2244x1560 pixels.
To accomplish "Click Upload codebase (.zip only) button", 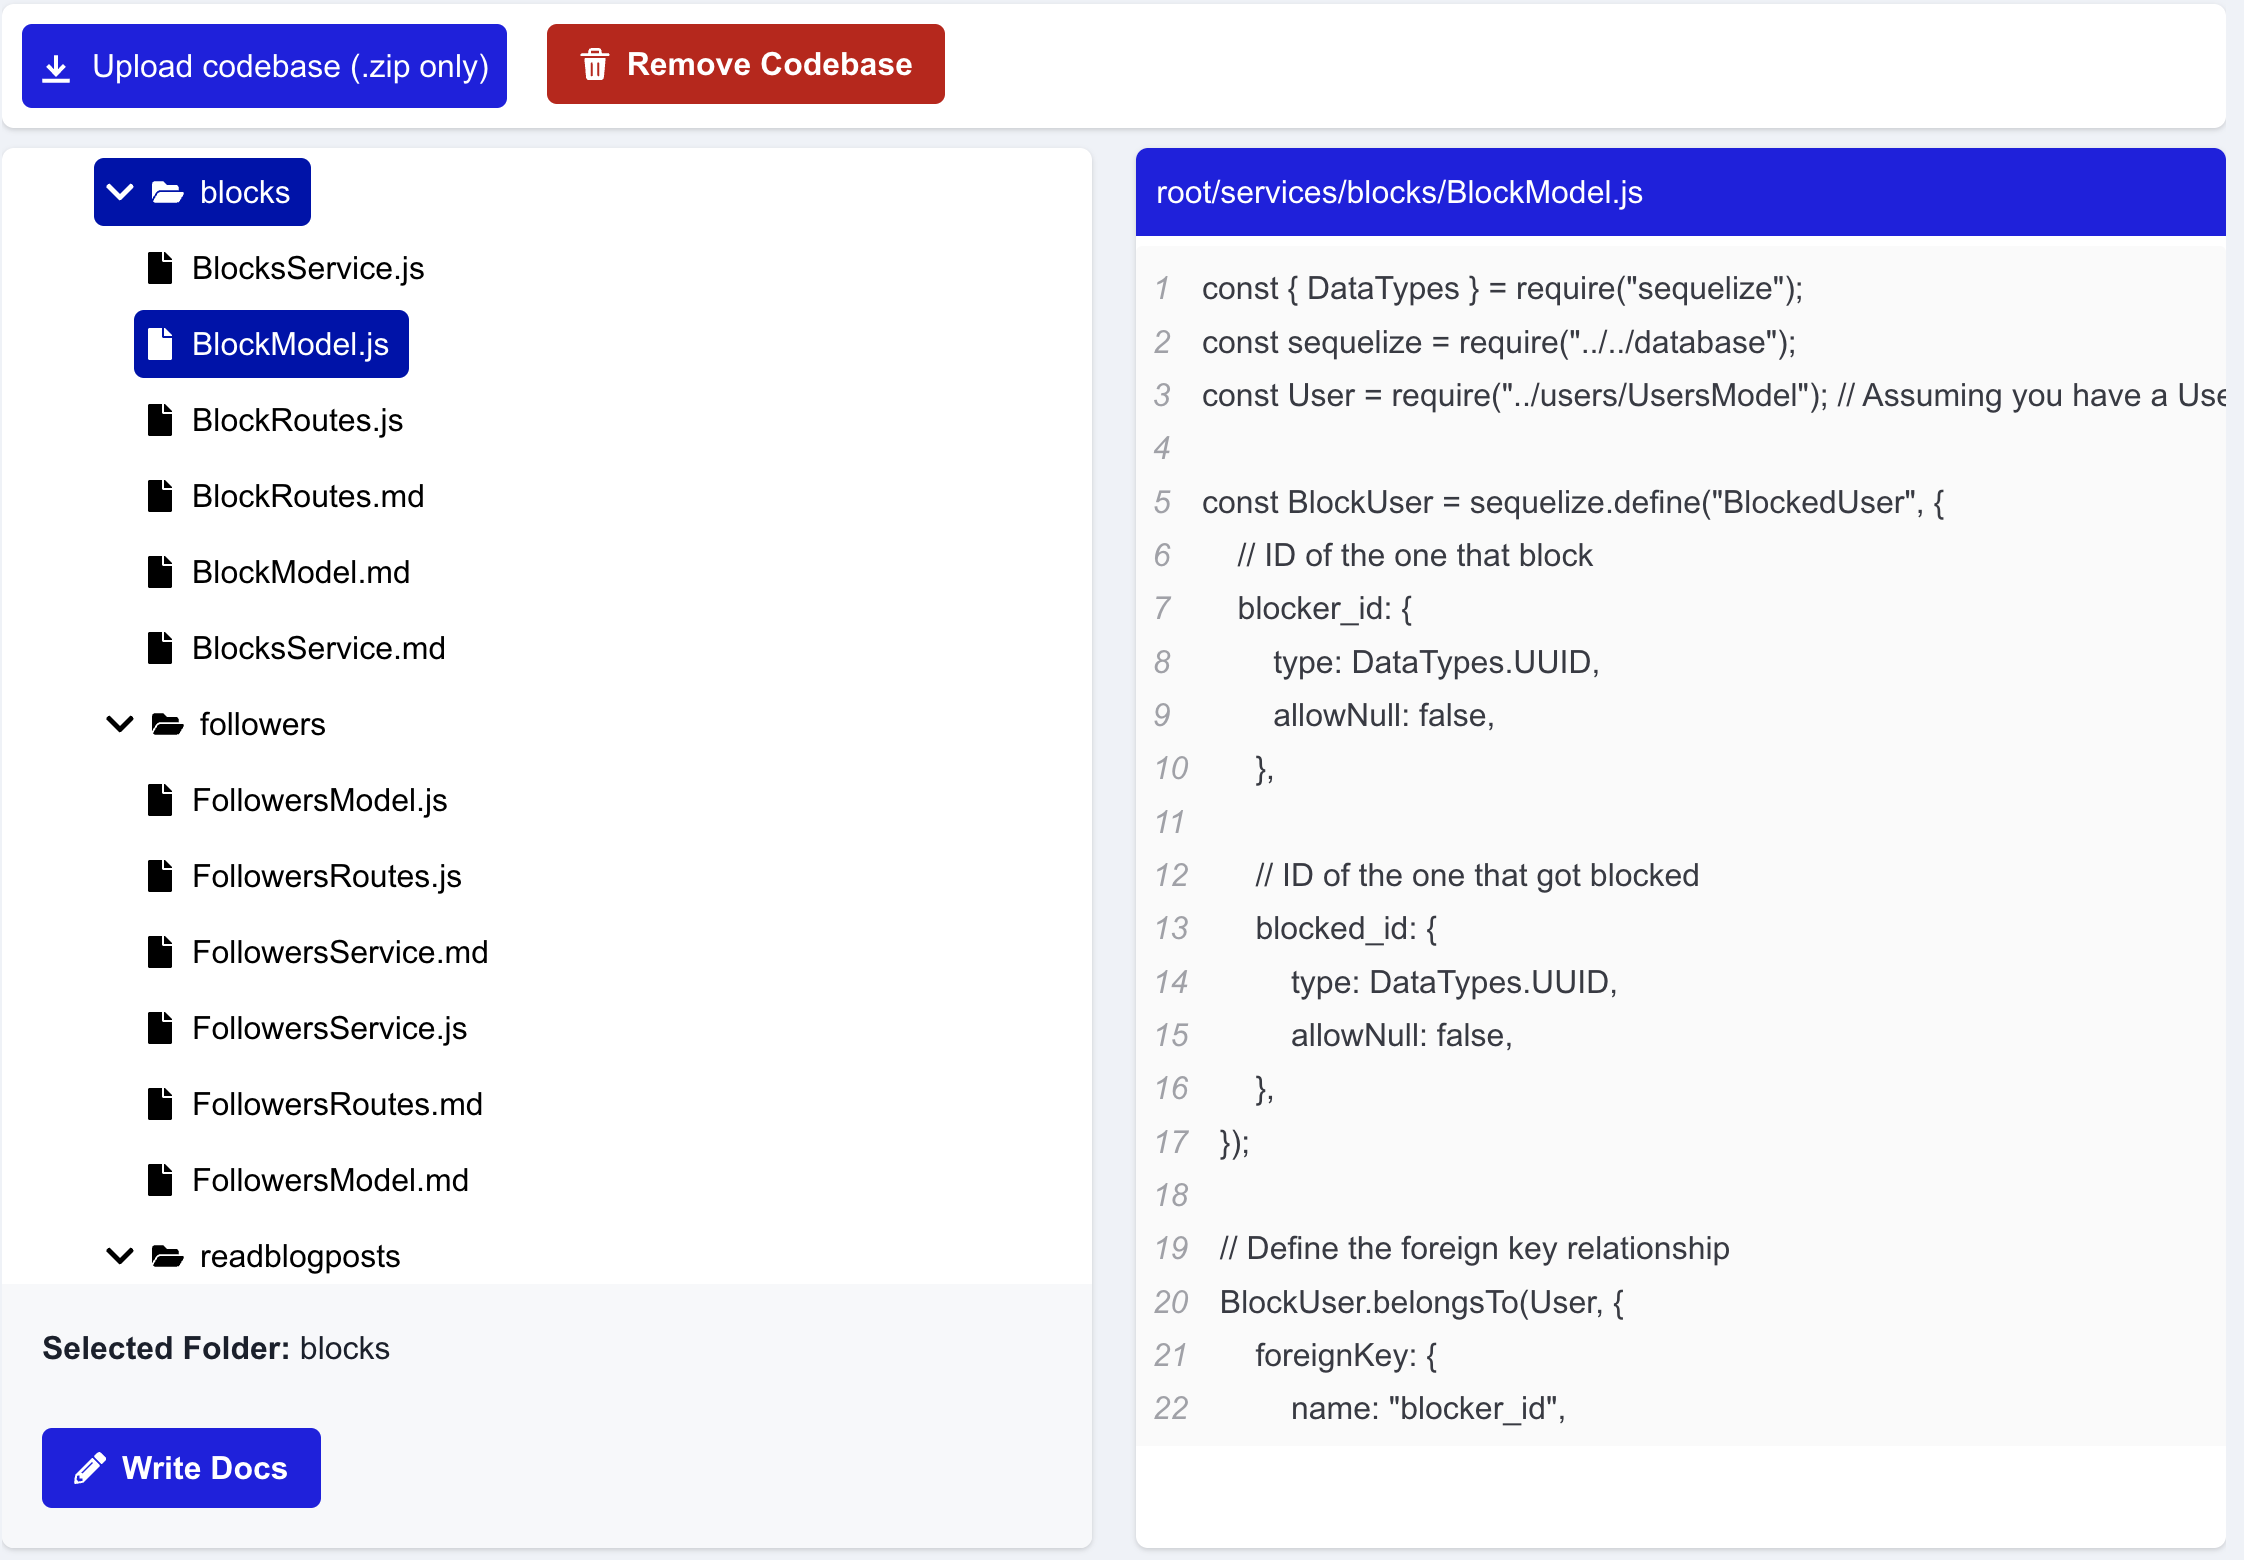I will click(x=264, y=66).
